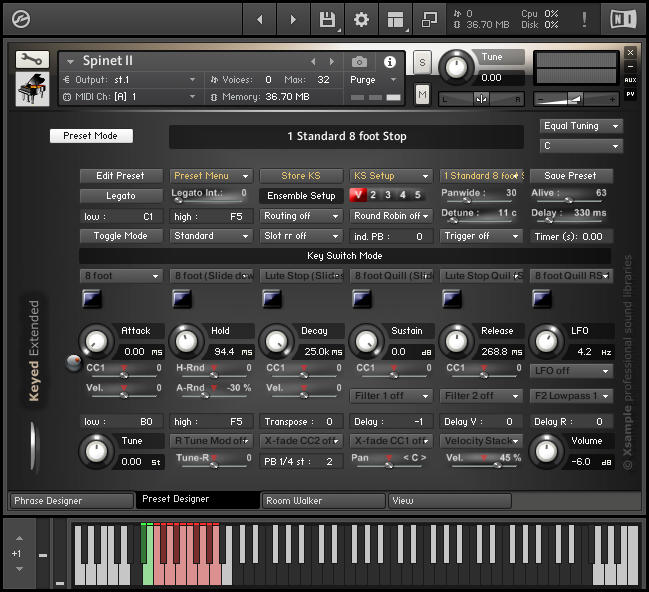
Task: Click the Edit Preset button
Action: [121, 176]
